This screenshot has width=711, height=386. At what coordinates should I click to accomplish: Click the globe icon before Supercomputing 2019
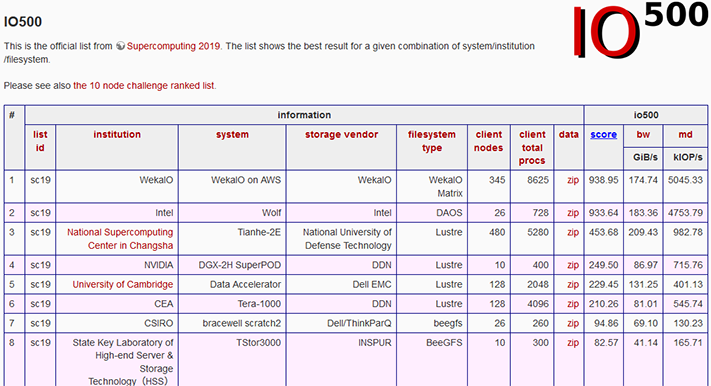point(120,46)
